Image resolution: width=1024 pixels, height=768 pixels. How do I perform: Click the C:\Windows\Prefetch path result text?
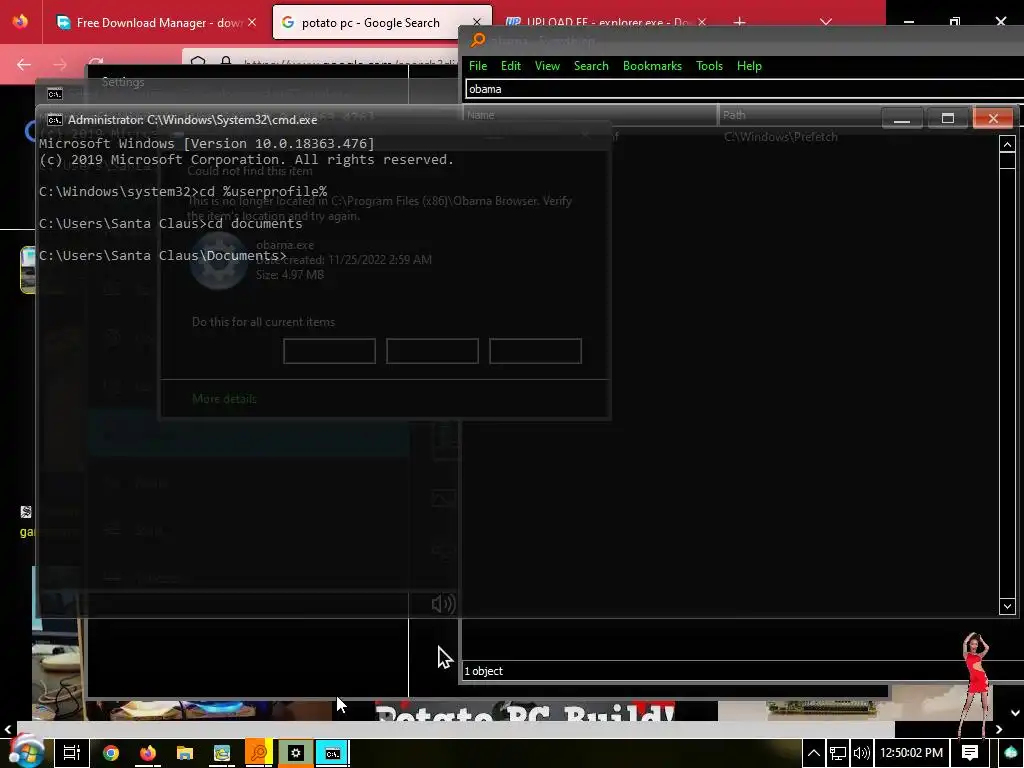point(780,136)
